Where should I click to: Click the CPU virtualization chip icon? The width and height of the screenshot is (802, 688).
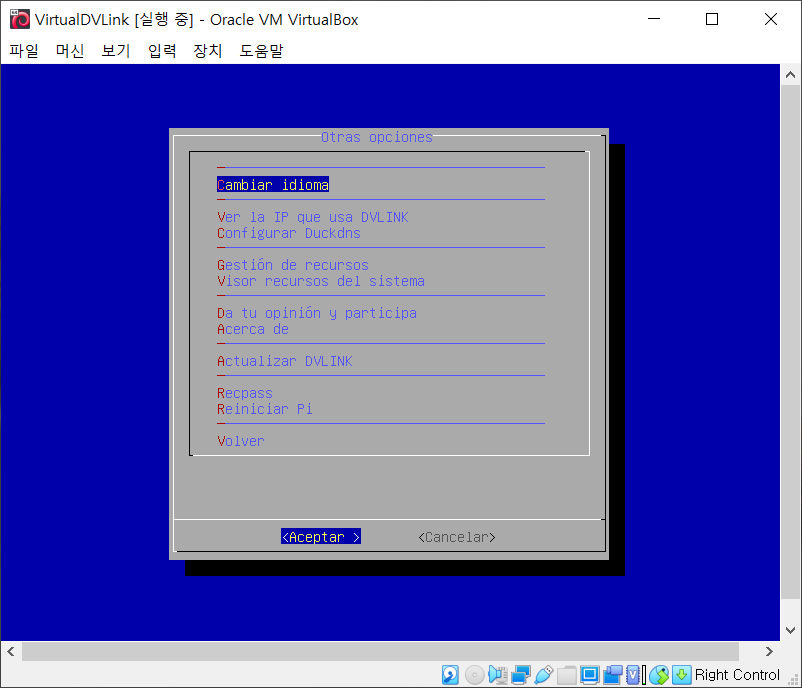[634, 675]
